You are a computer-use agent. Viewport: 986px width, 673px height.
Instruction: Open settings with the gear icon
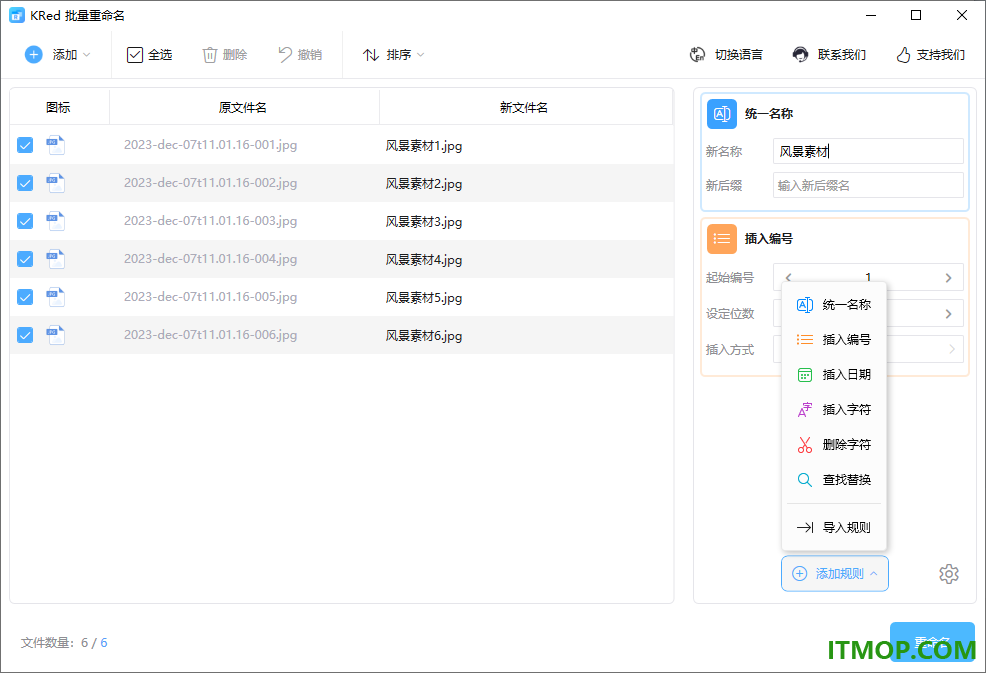point(949,574)
